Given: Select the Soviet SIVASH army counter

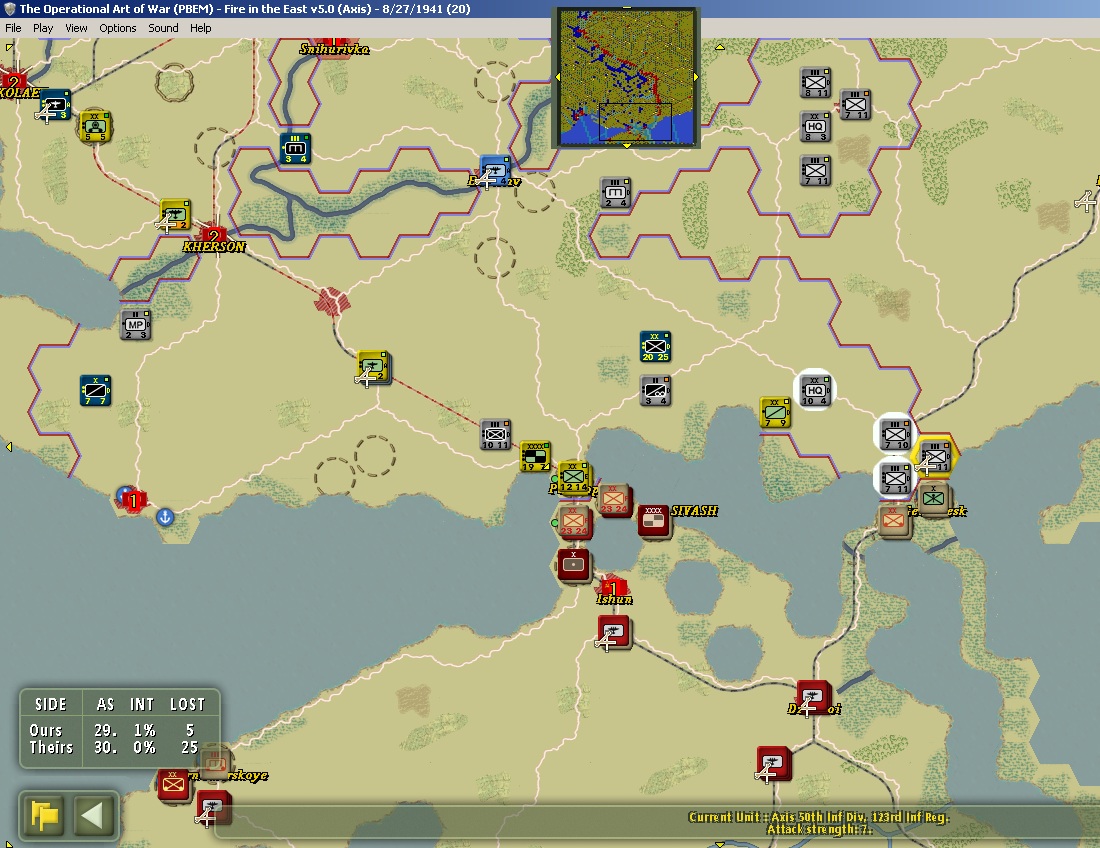Looking at the screenshot, I should (654, 521).
